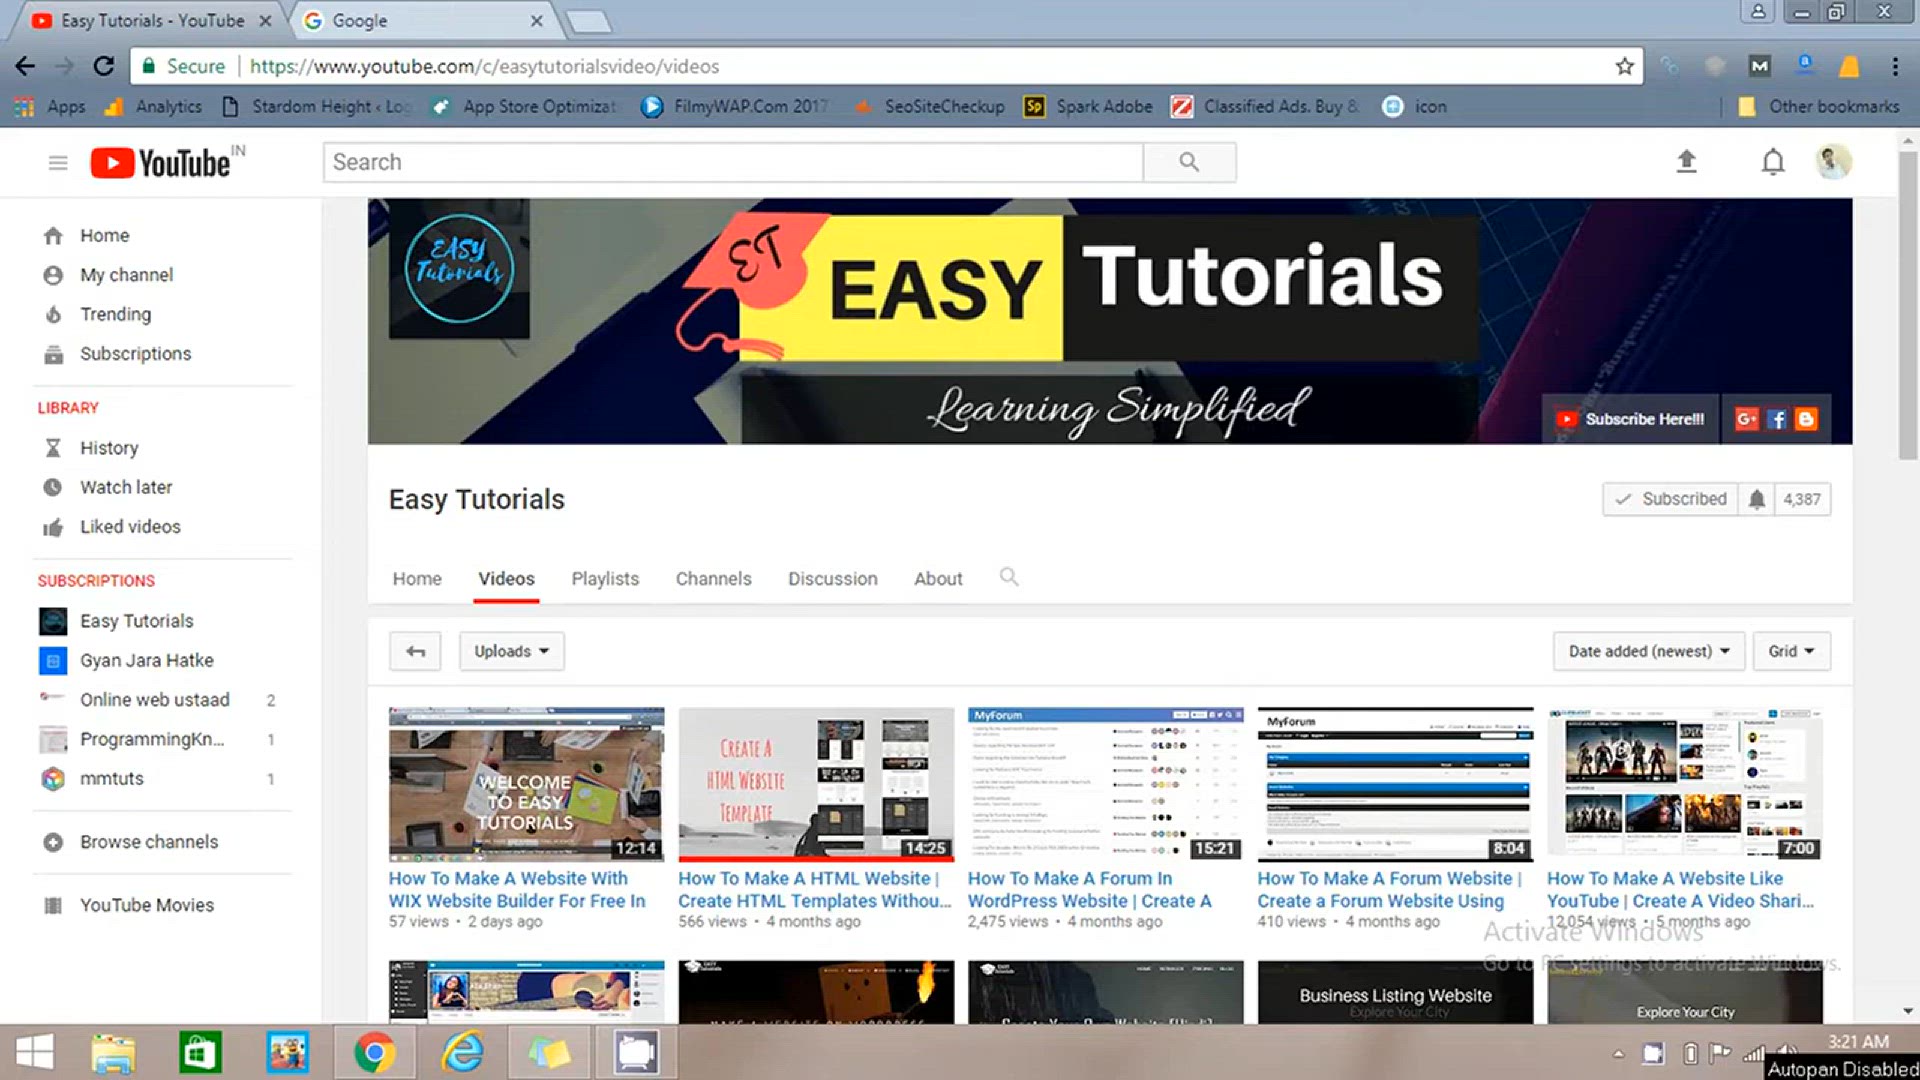Viewport: 1920px width, 1080px height.
Task: Go back with browser back arrow
Action: point(25,66)
